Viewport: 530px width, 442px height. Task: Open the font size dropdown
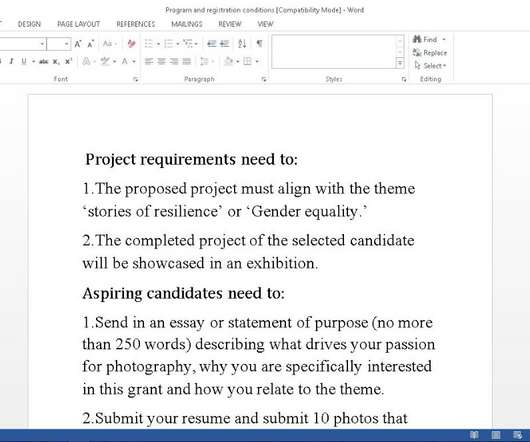click(x=66, y=44)
